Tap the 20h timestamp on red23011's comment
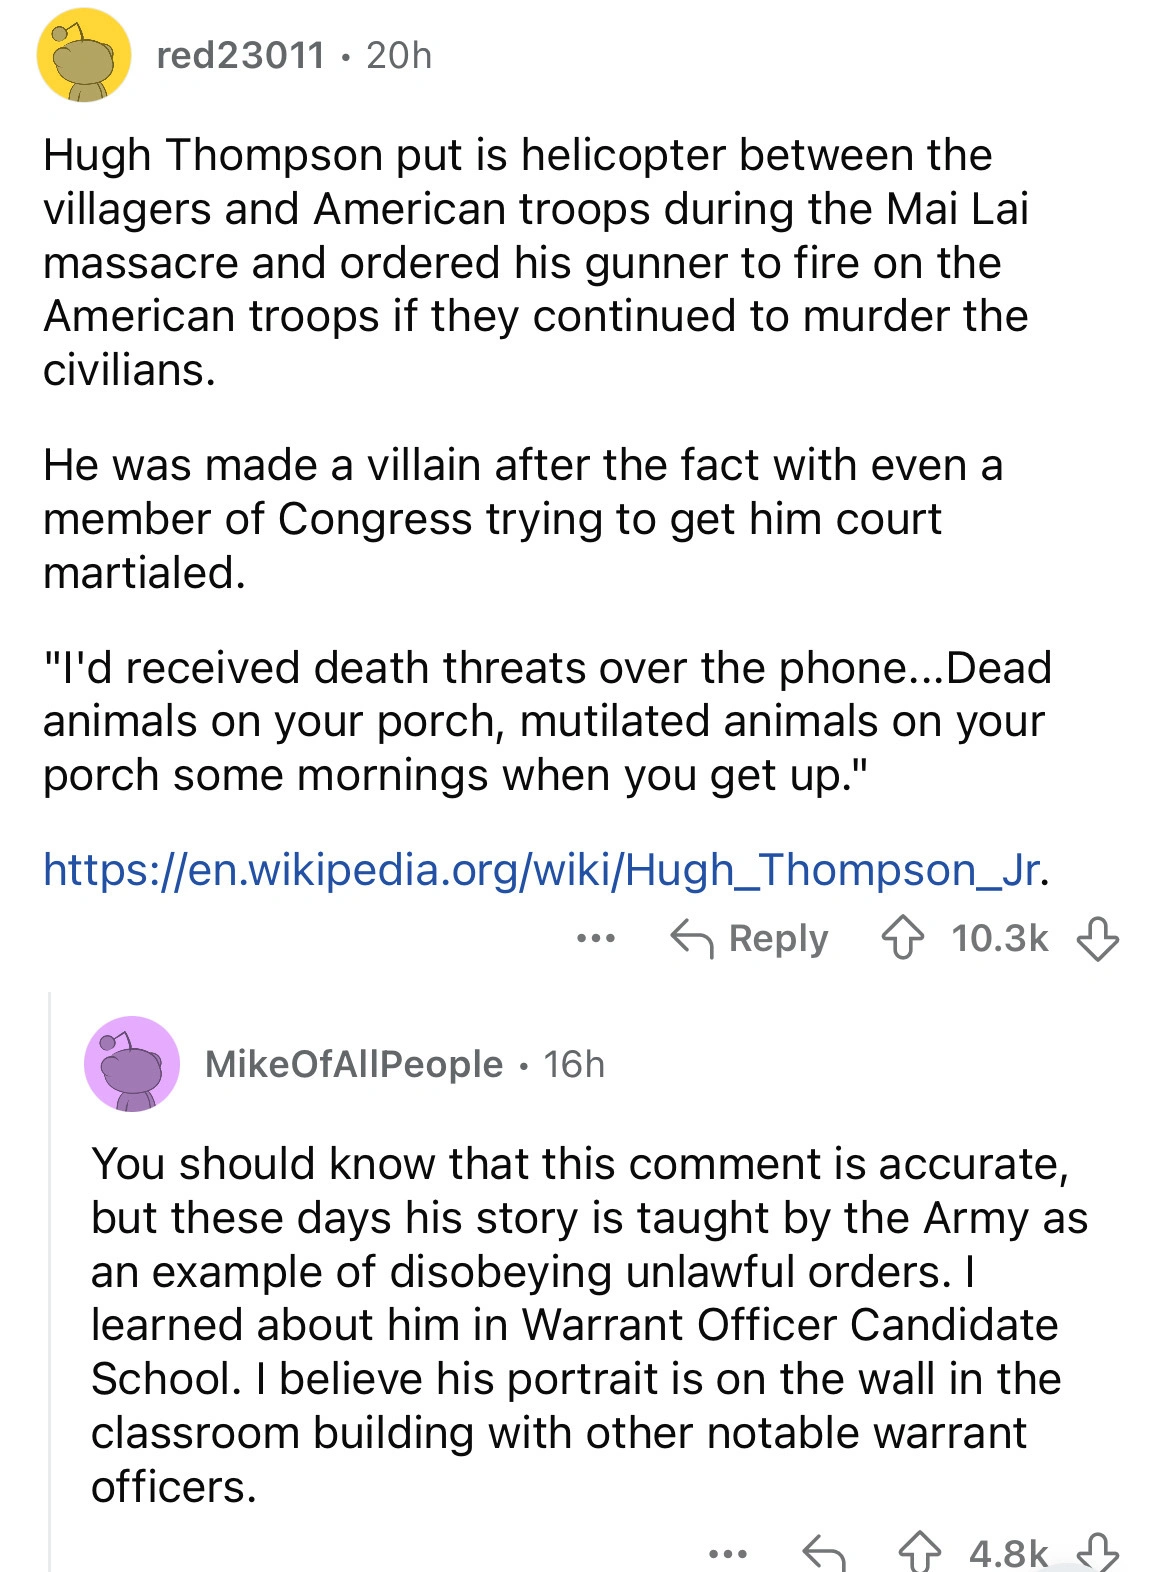Image resolution: width=1170 pixels, height=1572 pixels. point(399,56)
